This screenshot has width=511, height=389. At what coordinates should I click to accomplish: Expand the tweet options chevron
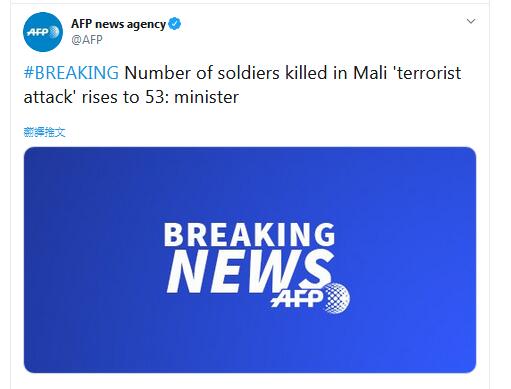pyautogui.click(x=471, y=21)
